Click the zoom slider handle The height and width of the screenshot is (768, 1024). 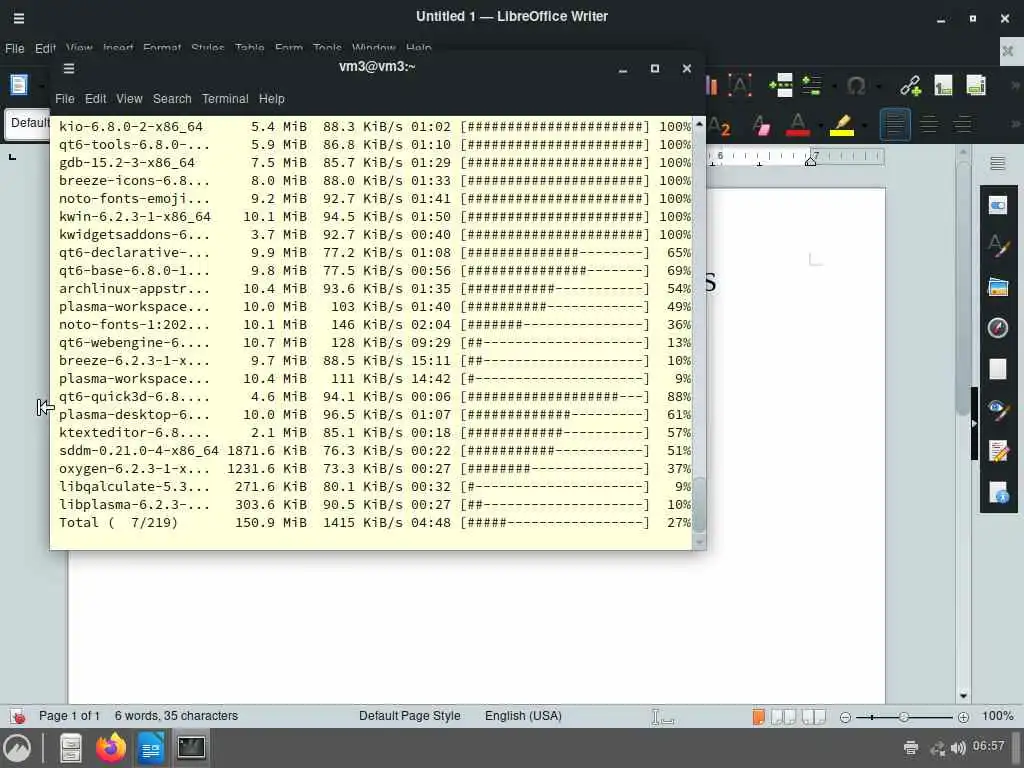click(x=904, y=717)
